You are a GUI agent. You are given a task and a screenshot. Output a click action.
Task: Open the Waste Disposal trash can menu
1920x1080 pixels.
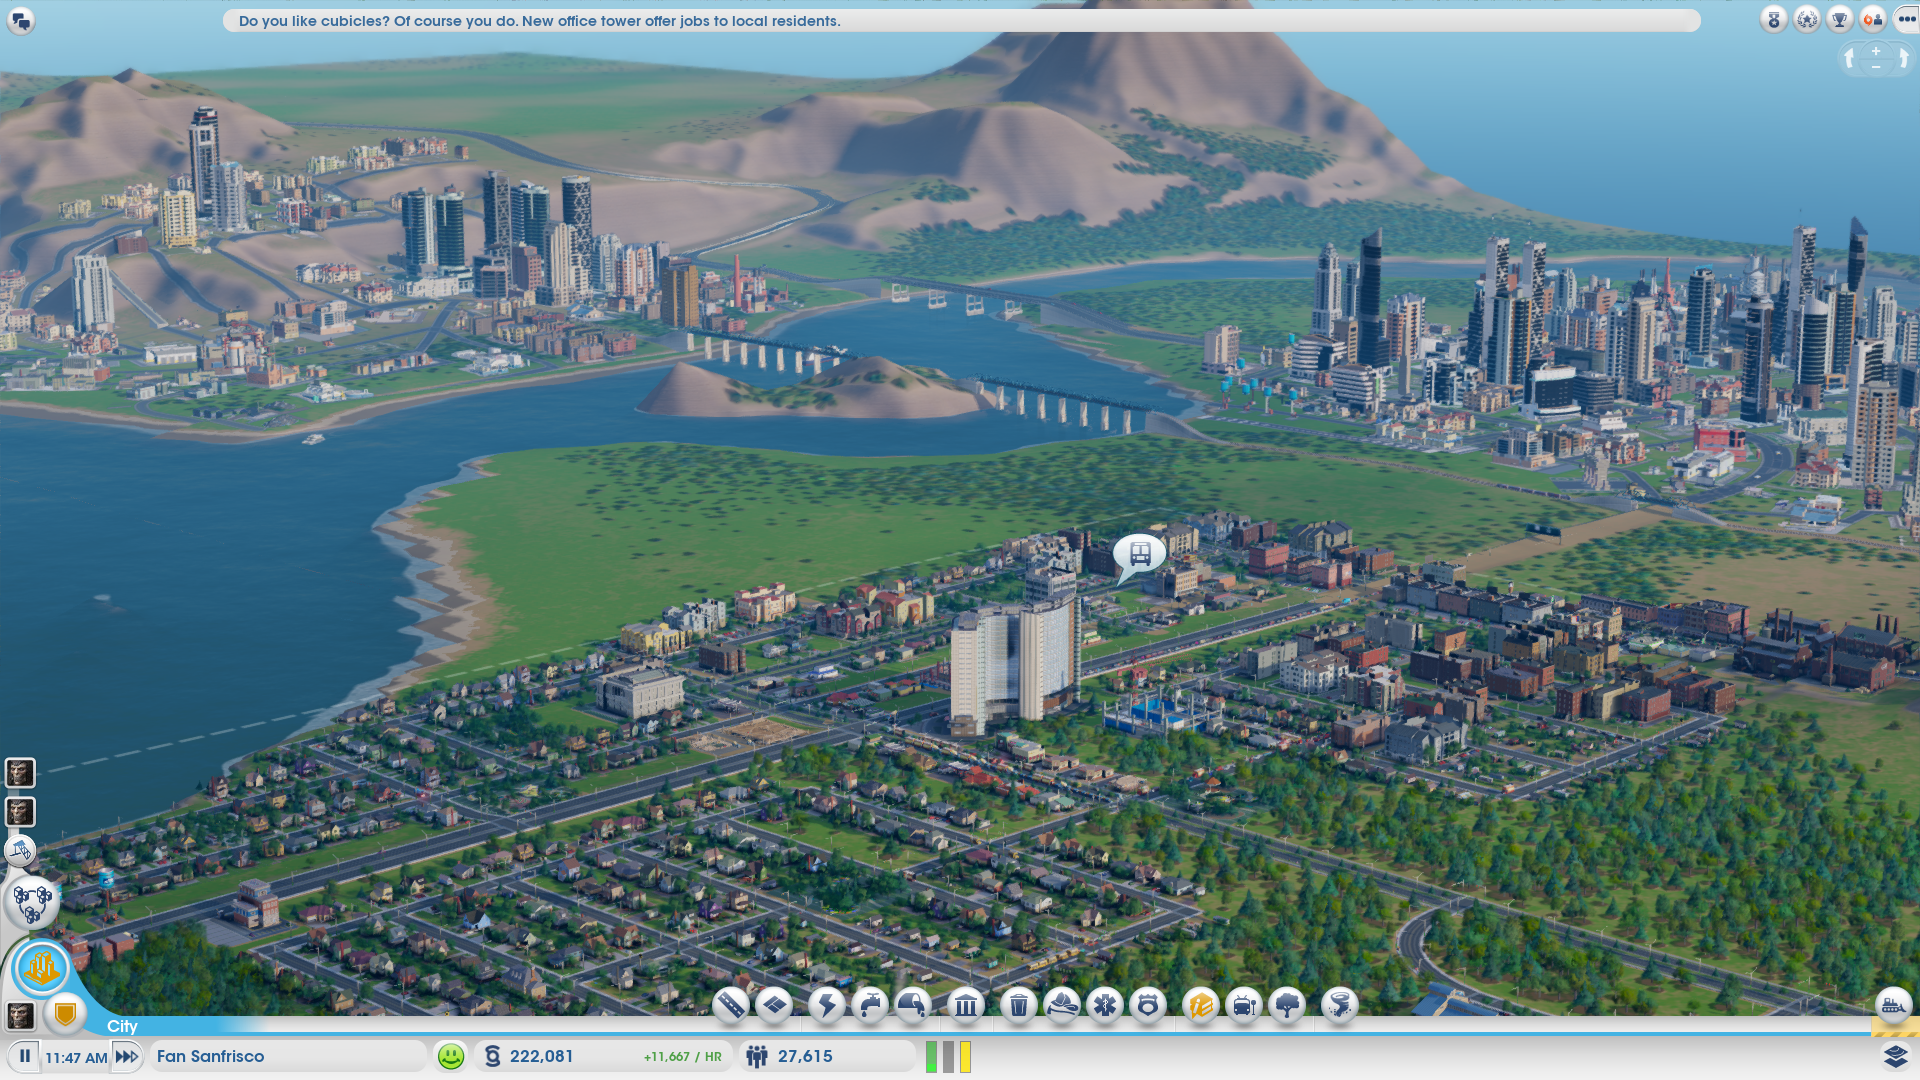(1019, 1004)
